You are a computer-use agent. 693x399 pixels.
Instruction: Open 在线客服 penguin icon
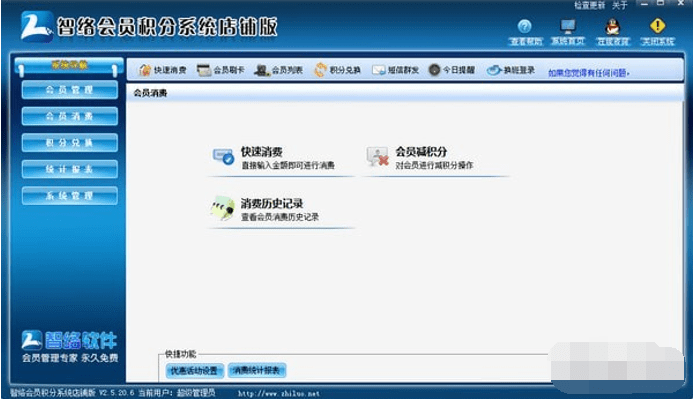(x=613, y=32)
